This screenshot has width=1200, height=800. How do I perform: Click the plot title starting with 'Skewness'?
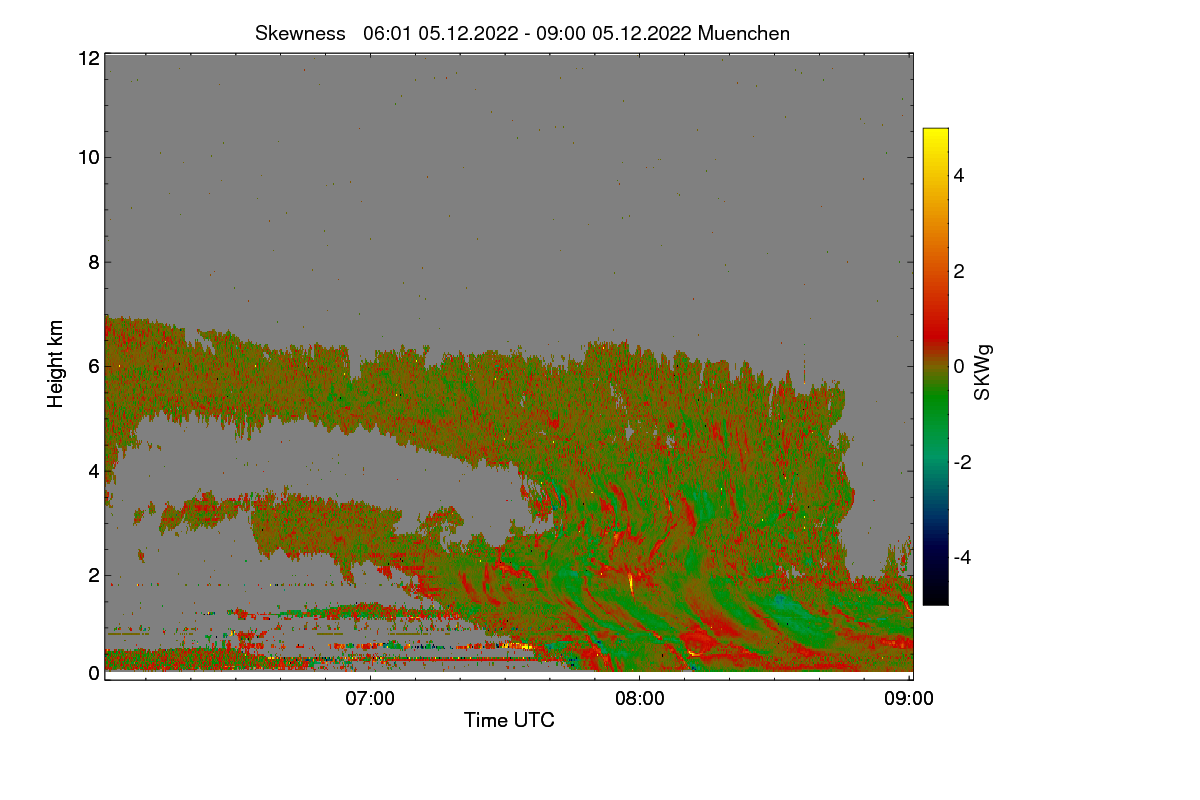tap(523, 33)
